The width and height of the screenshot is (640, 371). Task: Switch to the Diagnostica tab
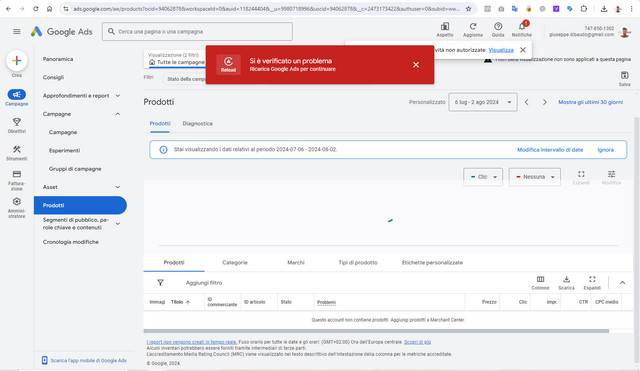[198, 123]
